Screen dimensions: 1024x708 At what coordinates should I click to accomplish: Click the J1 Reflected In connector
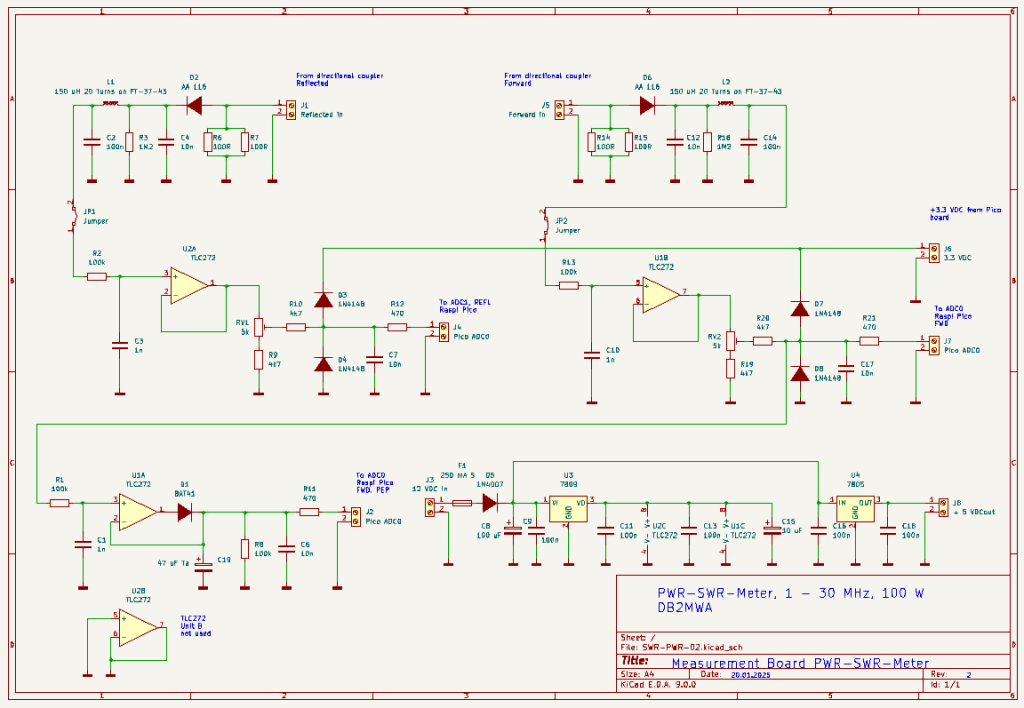pos(291,108)
